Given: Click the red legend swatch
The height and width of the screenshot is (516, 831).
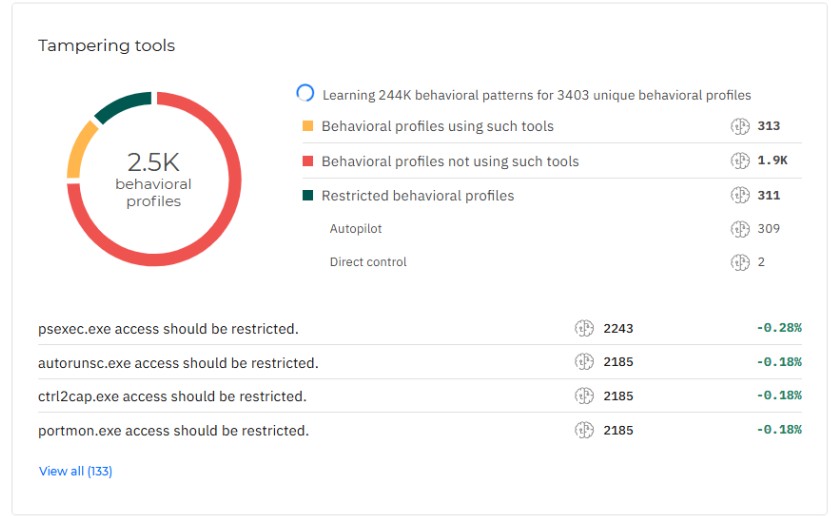Looking at the screenshot, I should click(x=307, y=161).
